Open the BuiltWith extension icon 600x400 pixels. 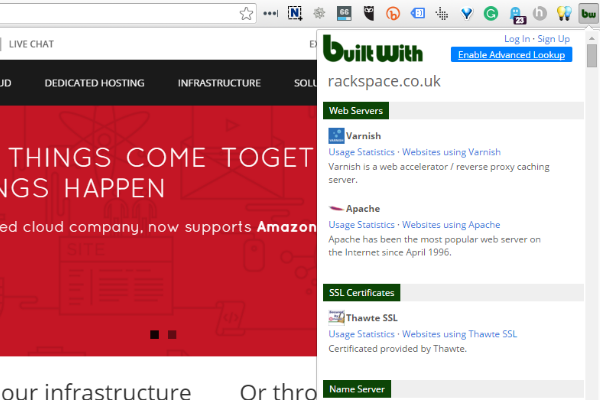pyautogui.click(x=587, y=14)
